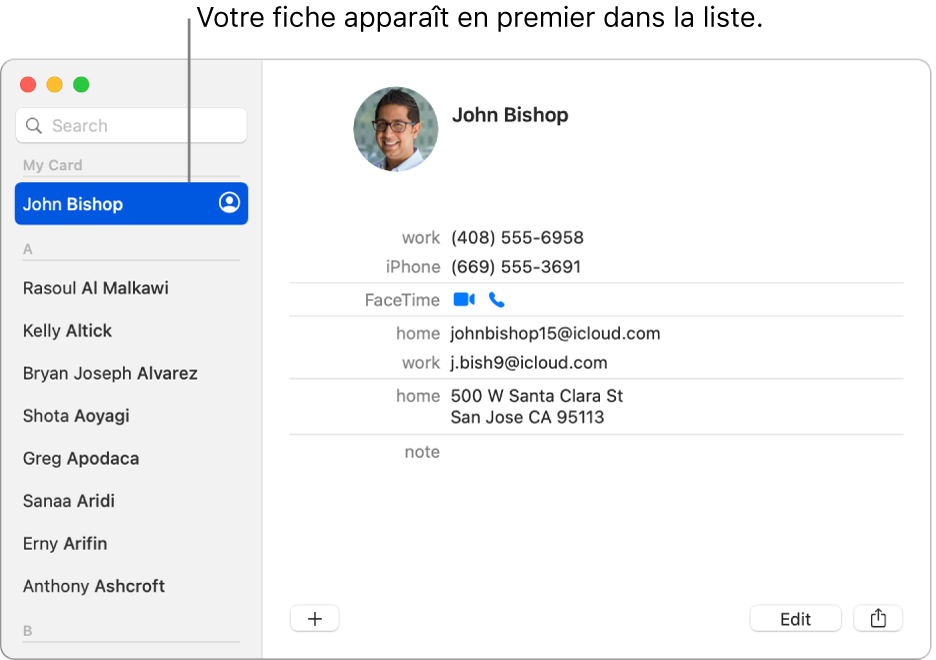Click section letter B header

(x=27, y=631)
